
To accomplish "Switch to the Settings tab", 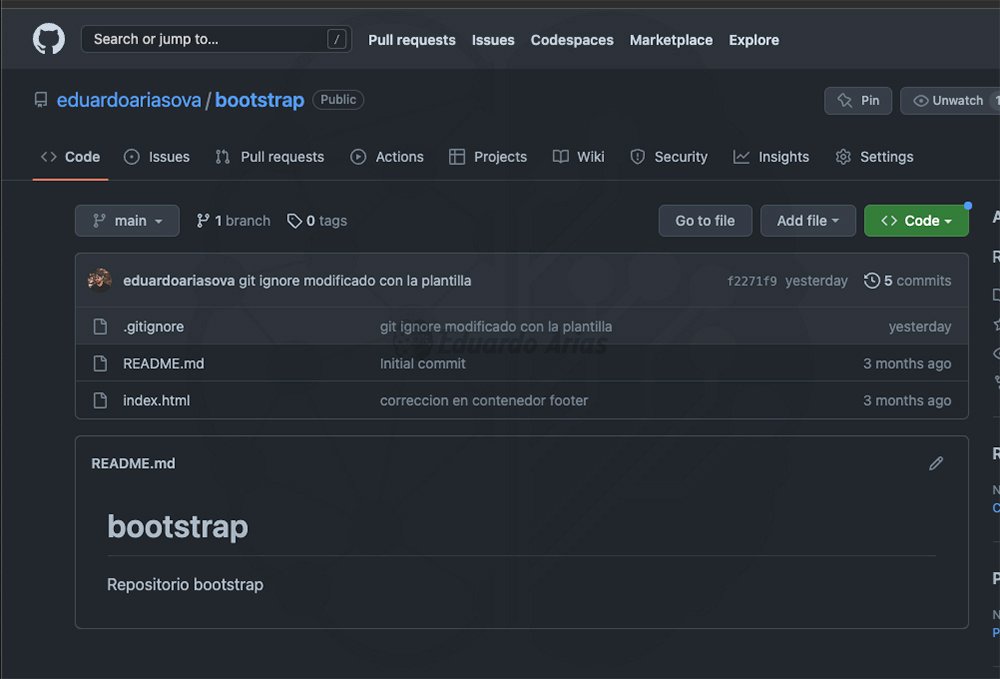I will 874,157.
